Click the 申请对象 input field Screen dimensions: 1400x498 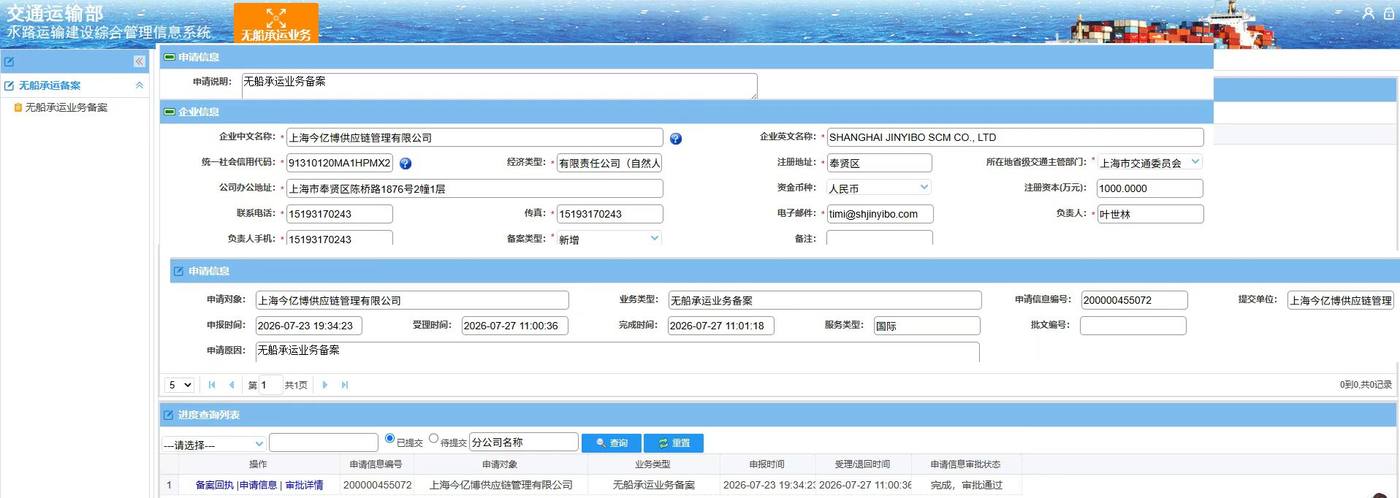point(412,300)
